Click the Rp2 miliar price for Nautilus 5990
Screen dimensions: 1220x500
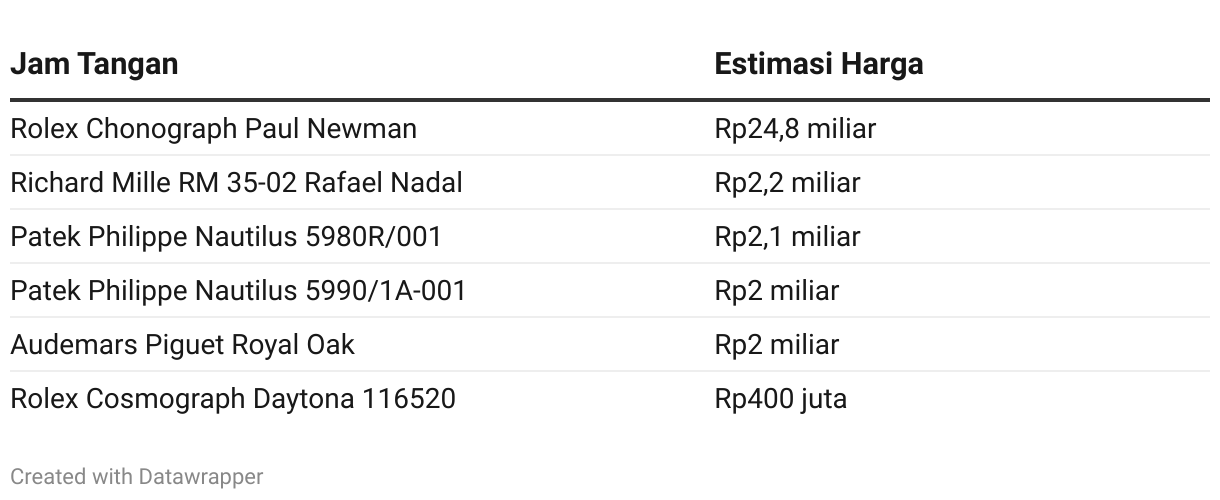pyautogui.click(x=776, y=291)
